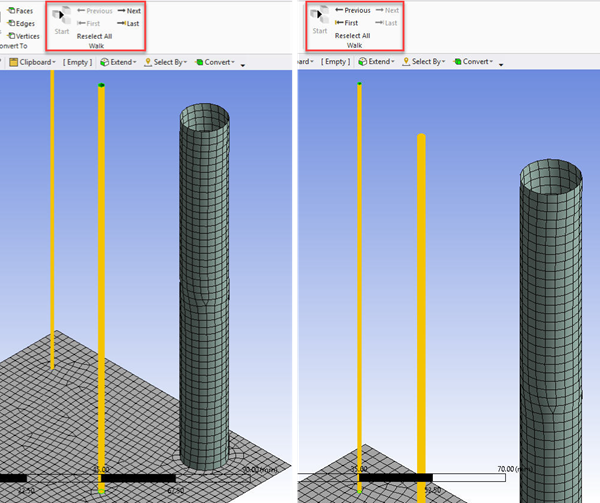
Task: Click Reselect All below the greyed-out First button
Action: [x=95, y=36]
